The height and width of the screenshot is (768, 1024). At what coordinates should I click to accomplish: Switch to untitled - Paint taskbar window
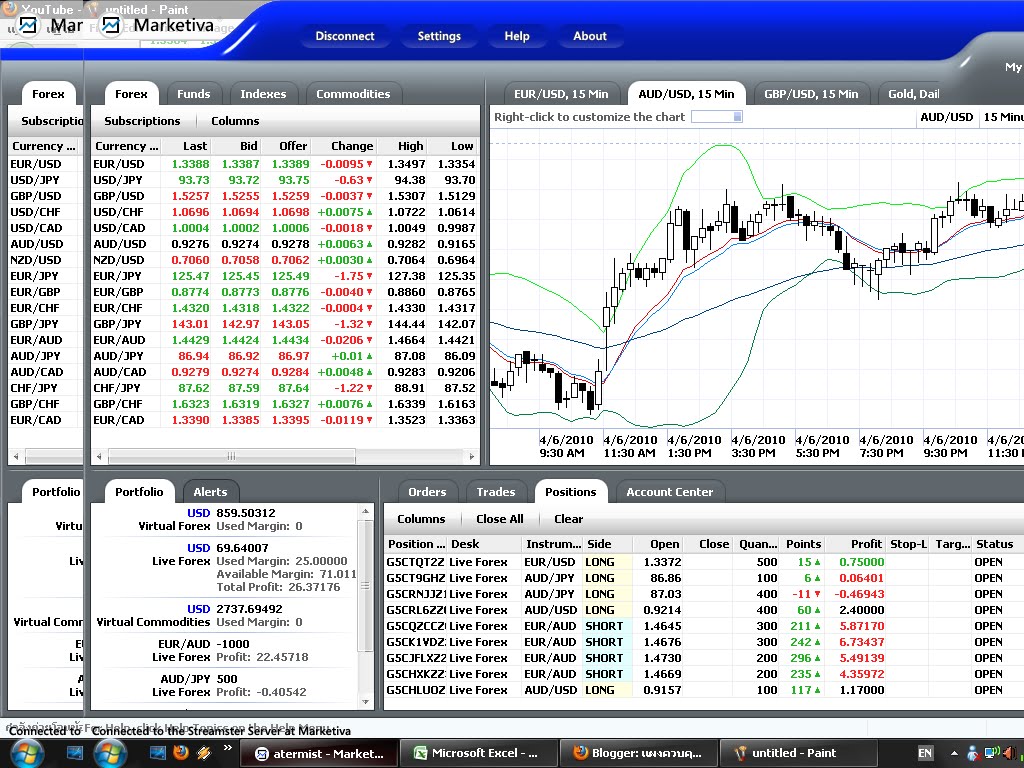coord(799,753)
